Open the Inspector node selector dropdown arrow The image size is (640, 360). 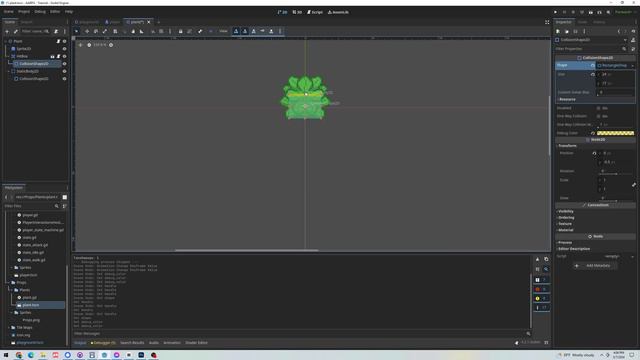tap(625, 40)
